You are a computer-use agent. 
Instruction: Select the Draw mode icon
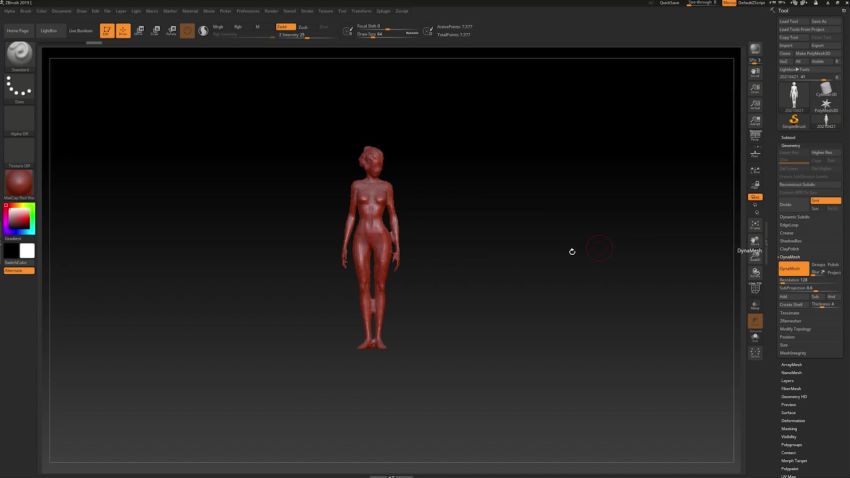coord(123,31)
